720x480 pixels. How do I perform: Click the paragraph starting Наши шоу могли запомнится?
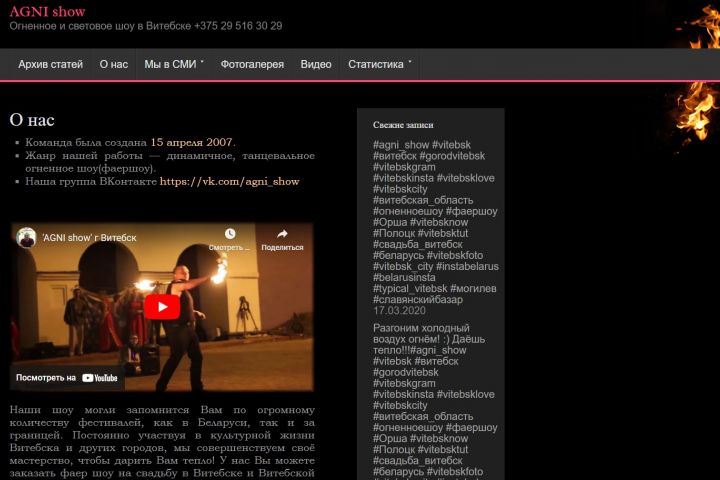click(162, 441)
